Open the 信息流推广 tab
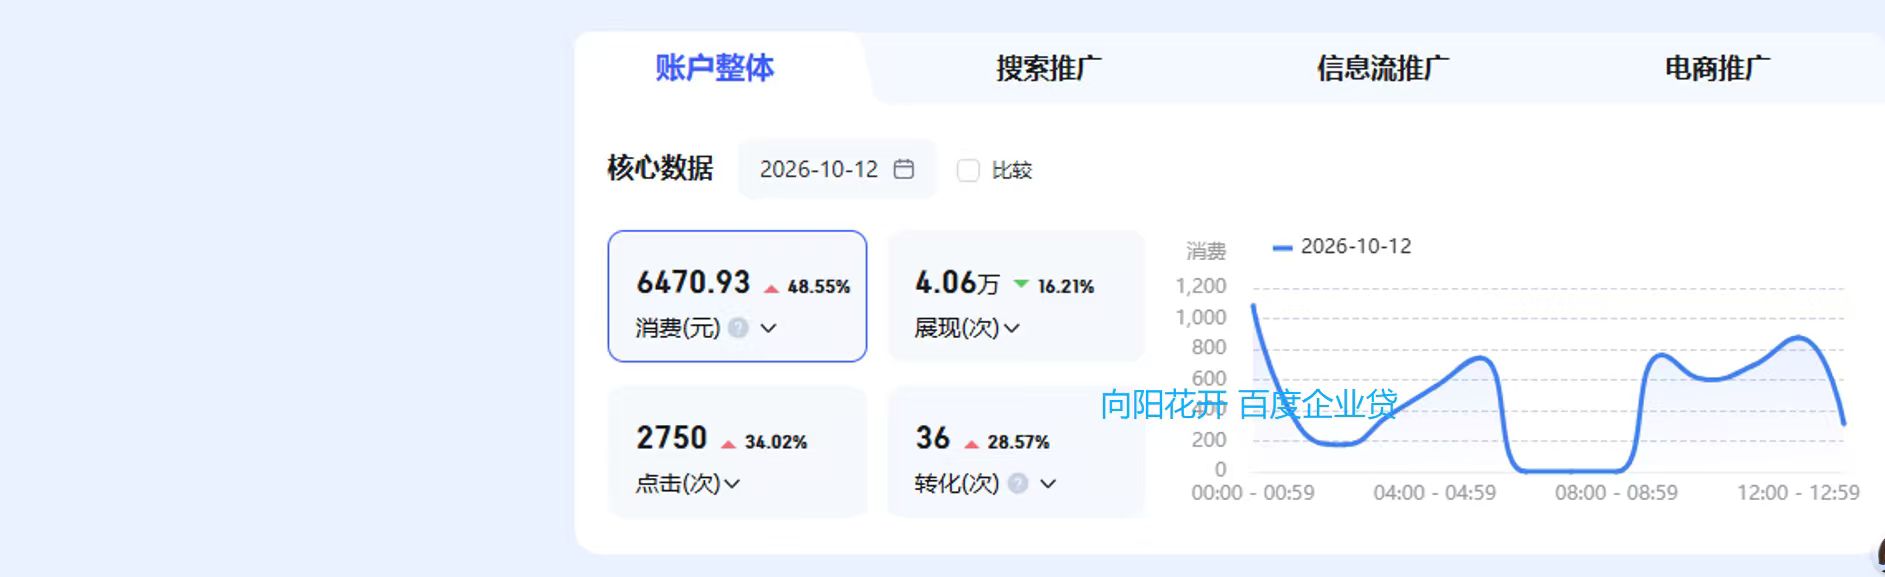 tap(1382, 68)
